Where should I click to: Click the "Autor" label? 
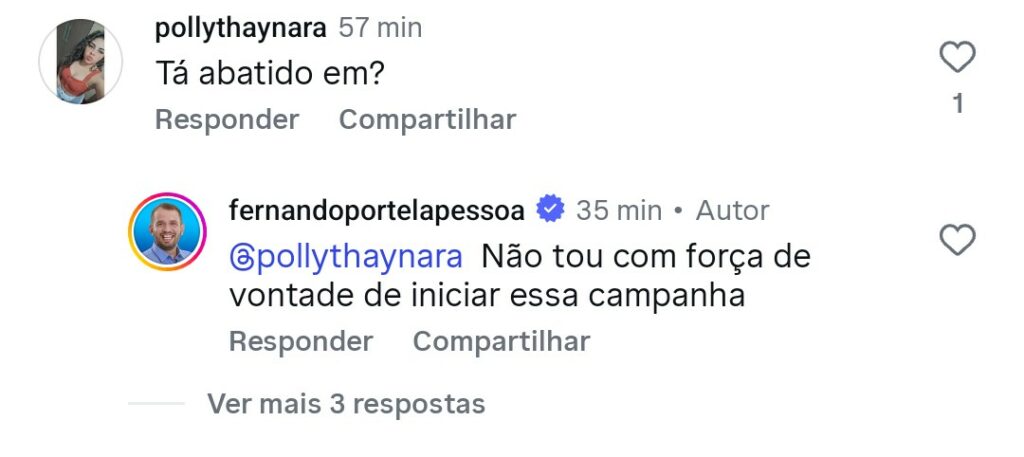click(732, 210)
